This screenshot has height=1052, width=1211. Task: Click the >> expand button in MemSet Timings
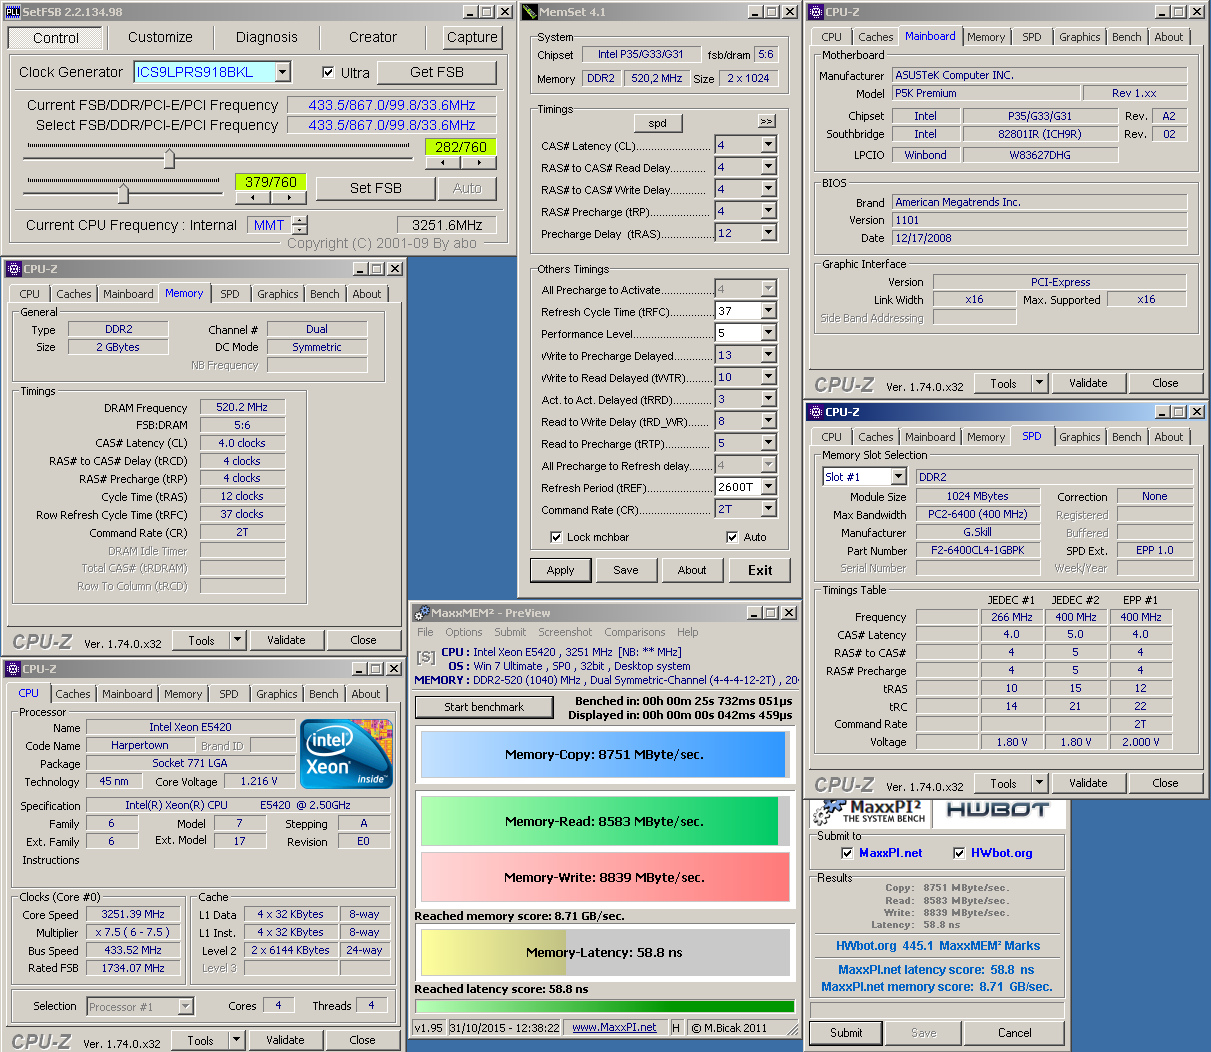(767, 121)
